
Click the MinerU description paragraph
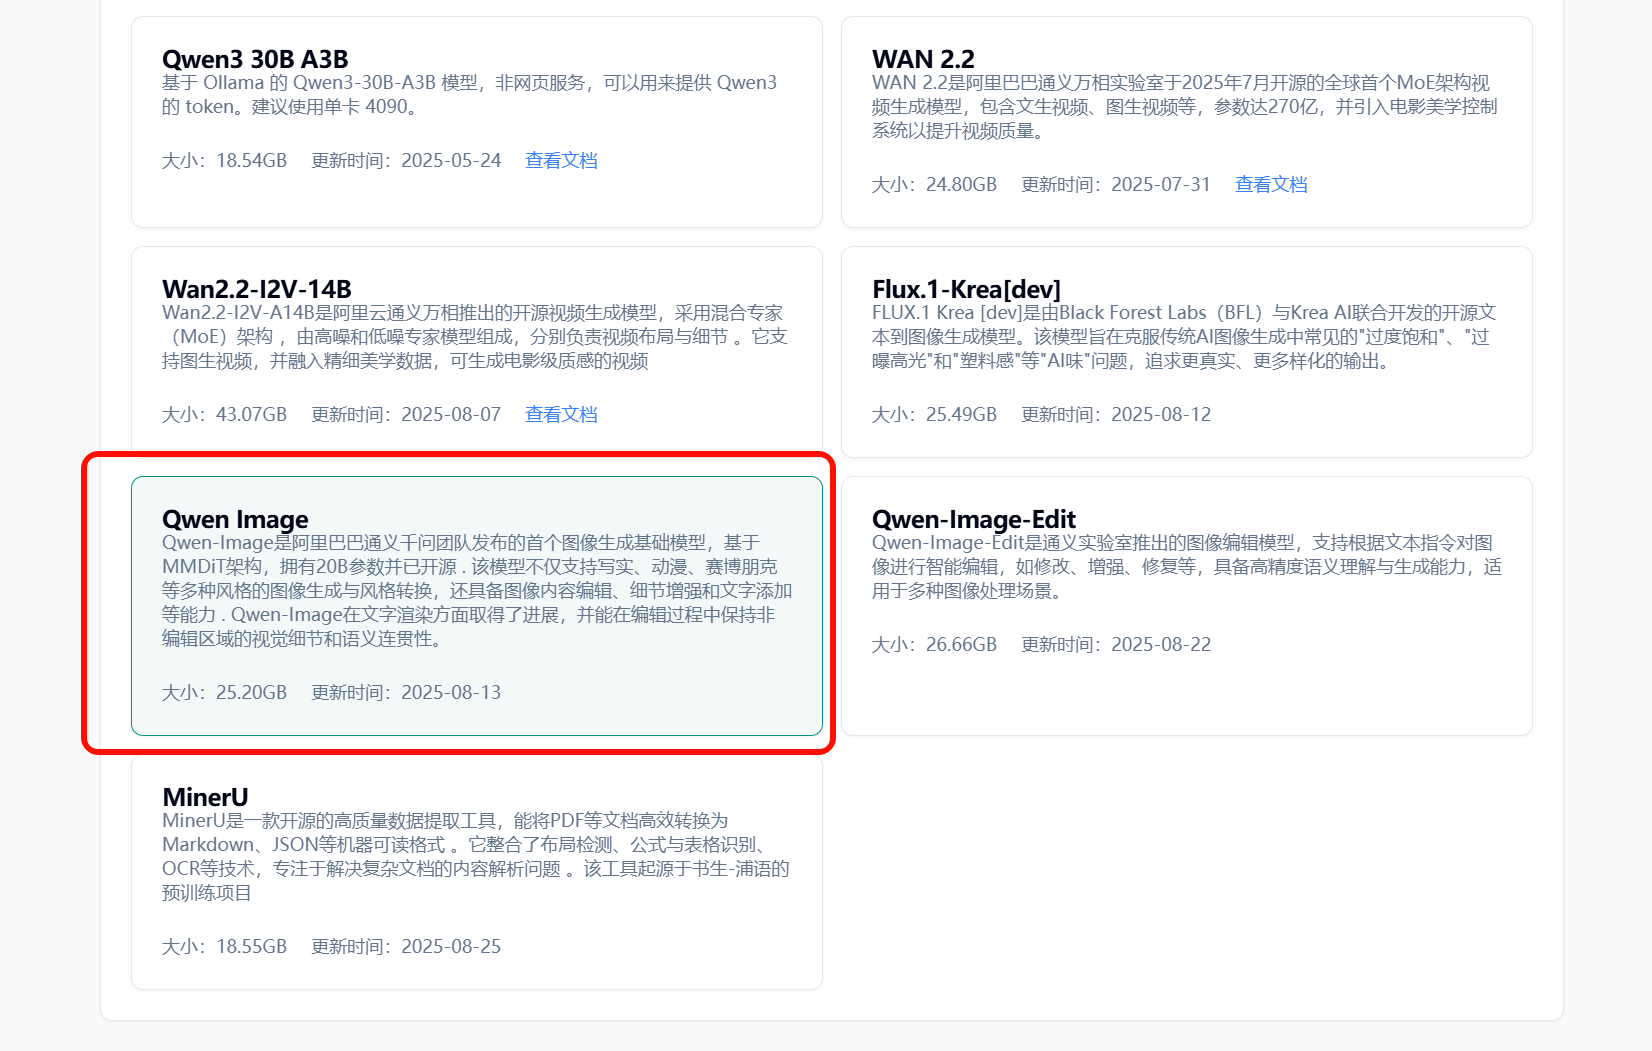475,857
